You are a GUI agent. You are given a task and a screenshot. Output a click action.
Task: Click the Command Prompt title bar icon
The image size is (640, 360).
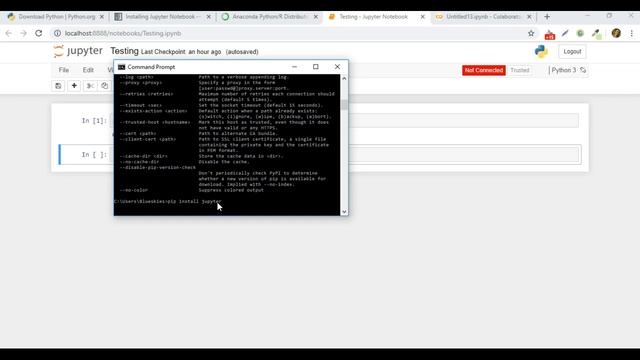[121, 67]
